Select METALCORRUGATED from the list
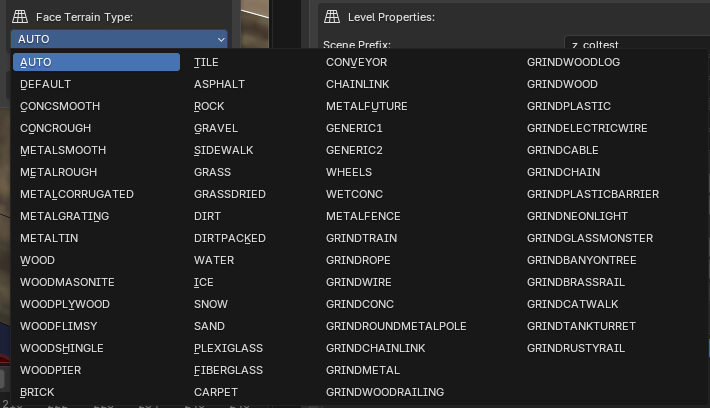This screenshot has width=710, height=408. click(77, 194)
